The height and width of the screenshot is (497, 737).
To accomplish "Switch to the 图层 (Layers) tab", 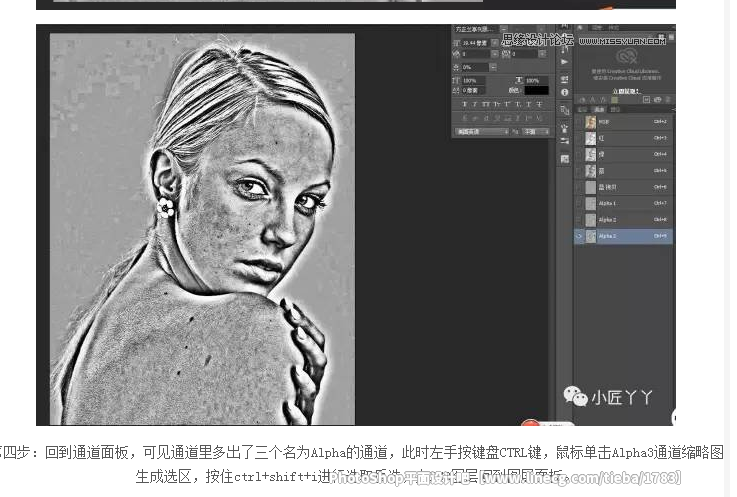I will coord(582,110).
